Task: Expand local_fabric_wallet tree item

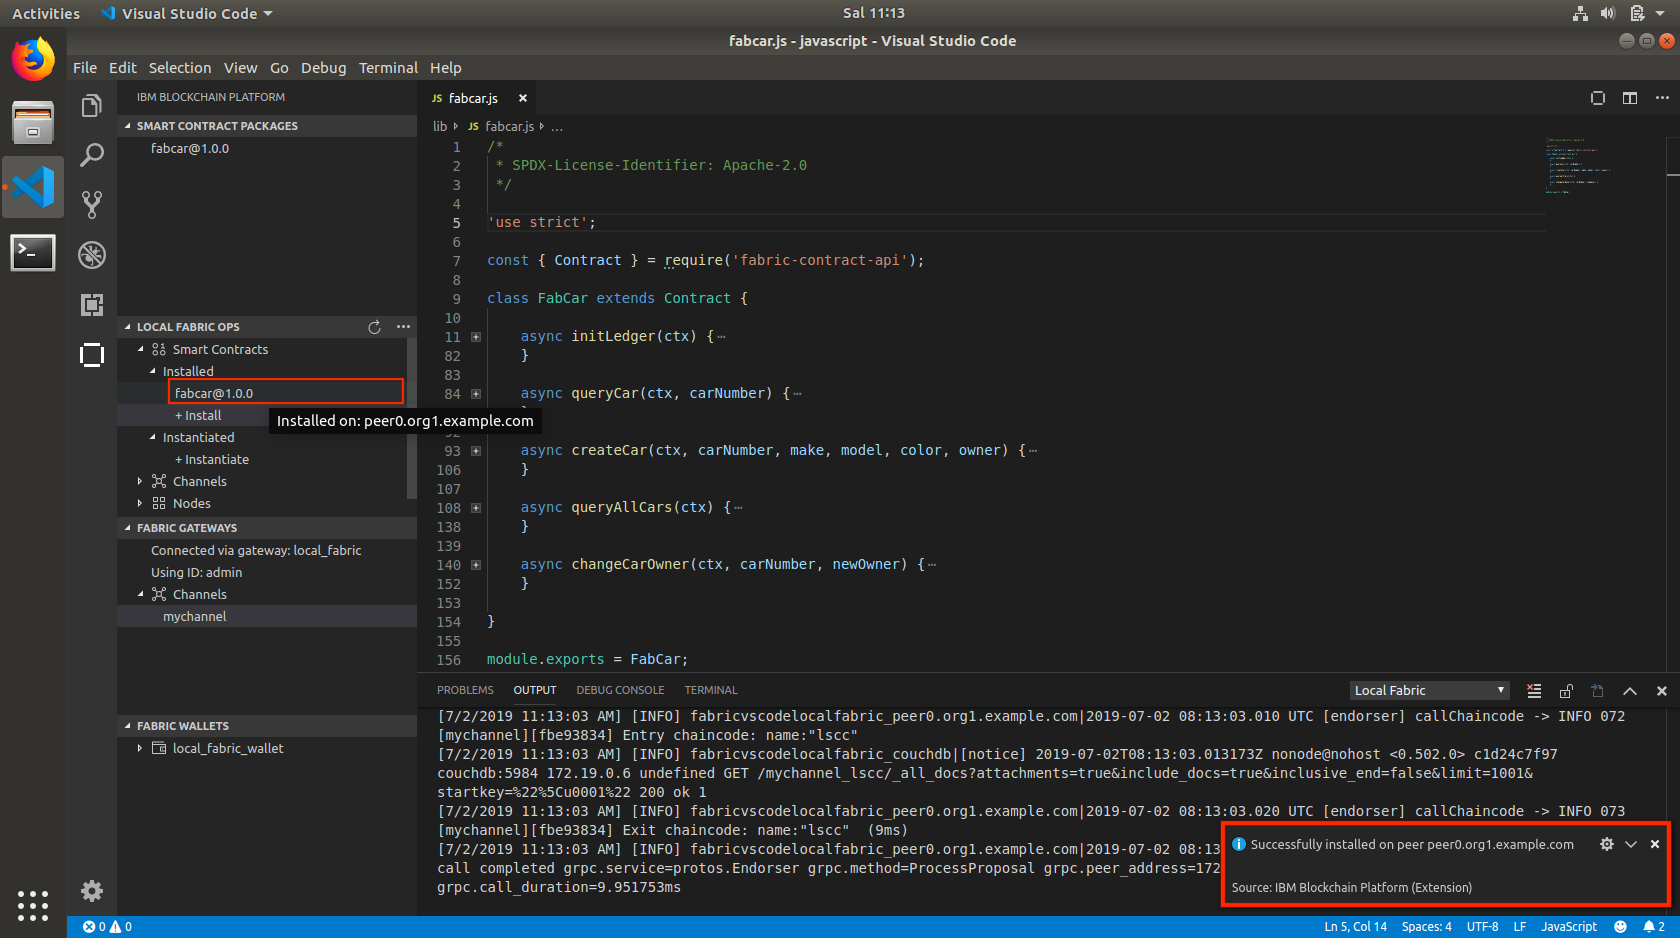Action: click(x=140, y=748)
